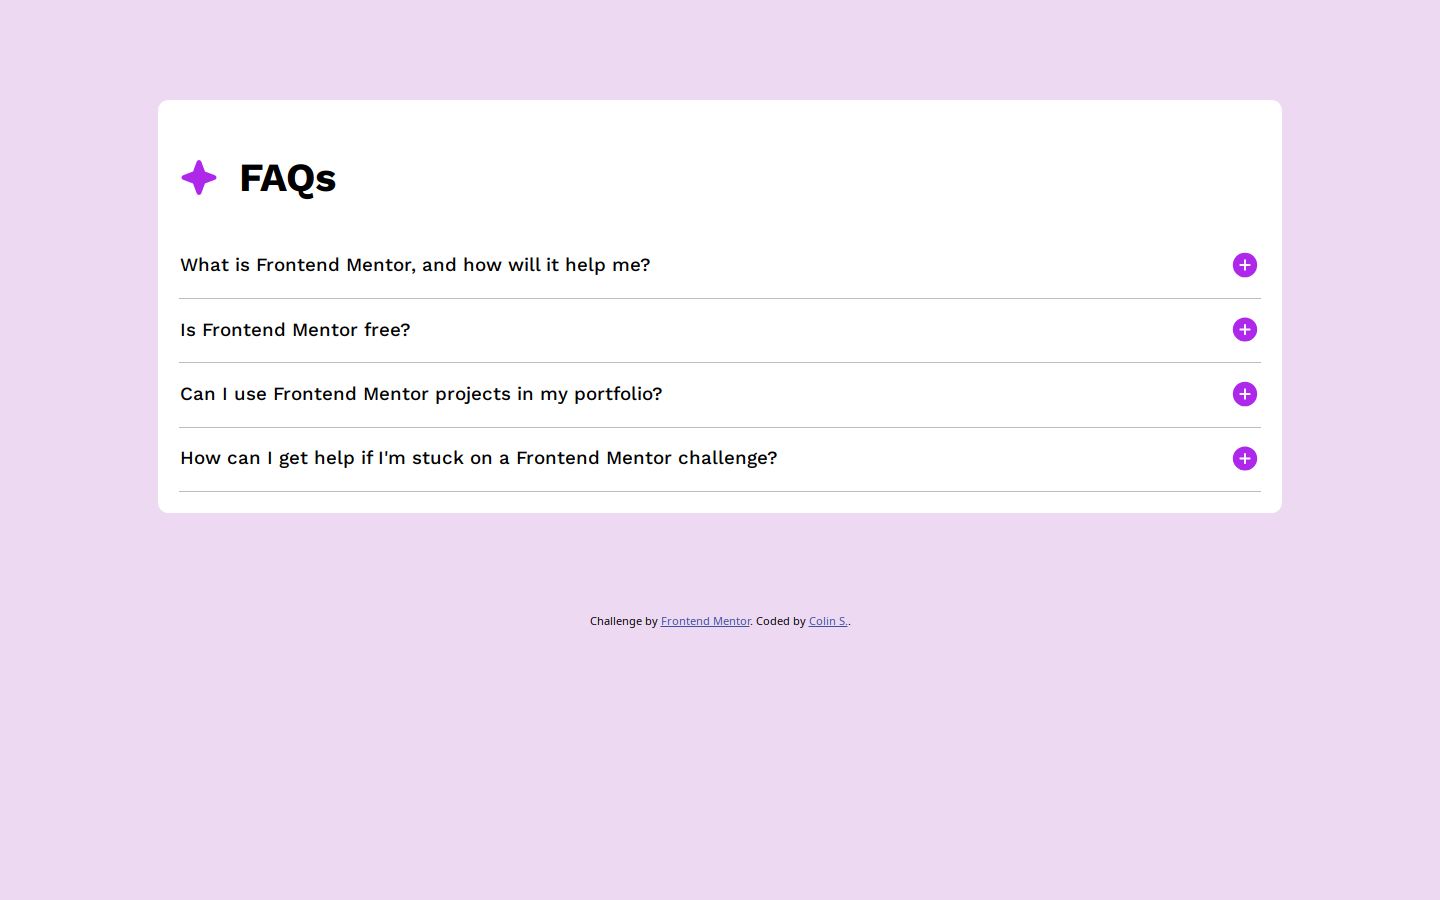Click the FAQs page heading
The image size is (1440, 900).
point(287,178)
